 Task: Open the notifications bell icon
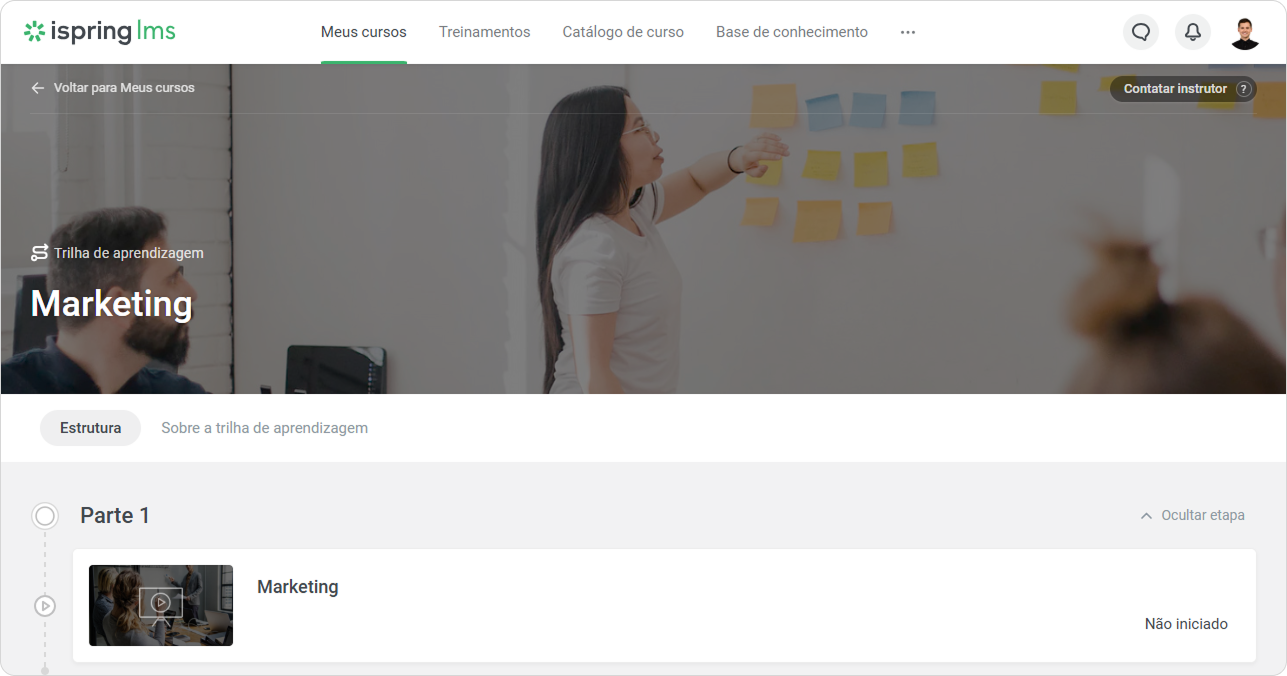tap(1193, 32)
